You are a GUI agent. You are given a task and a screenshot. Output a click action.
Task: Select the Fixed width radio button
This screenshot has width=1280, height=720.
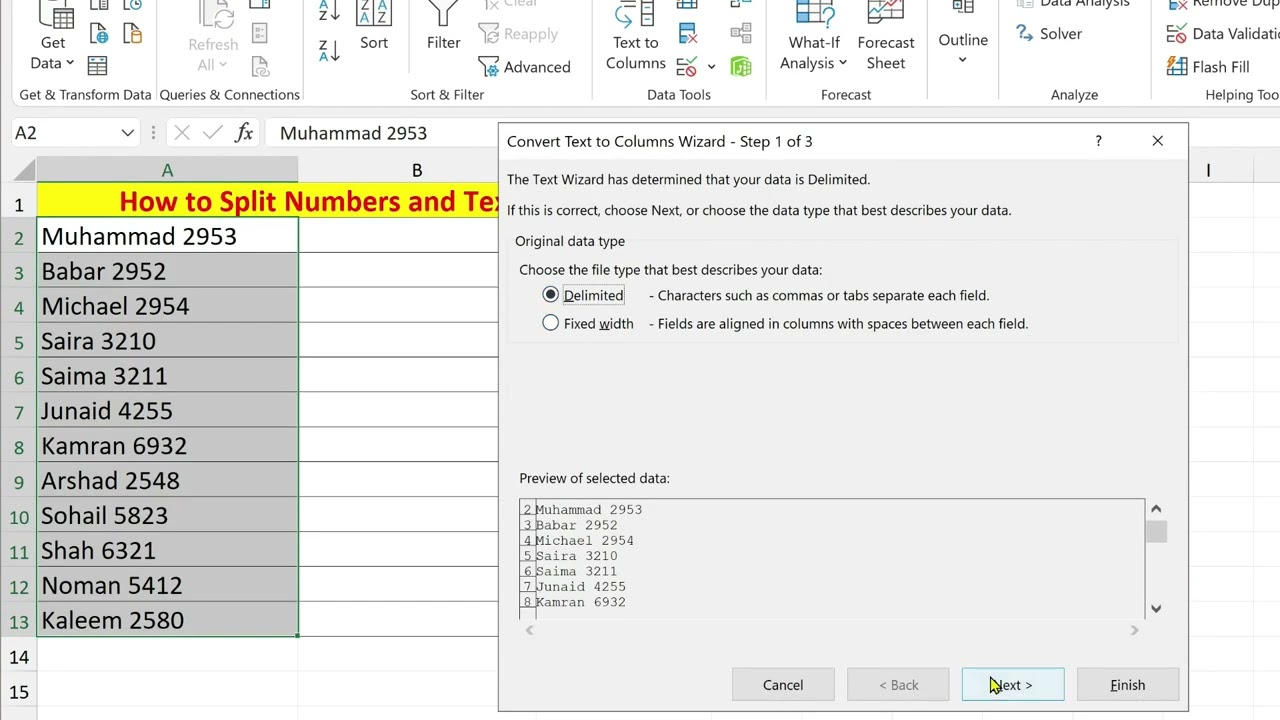click(x=550, y=323)
